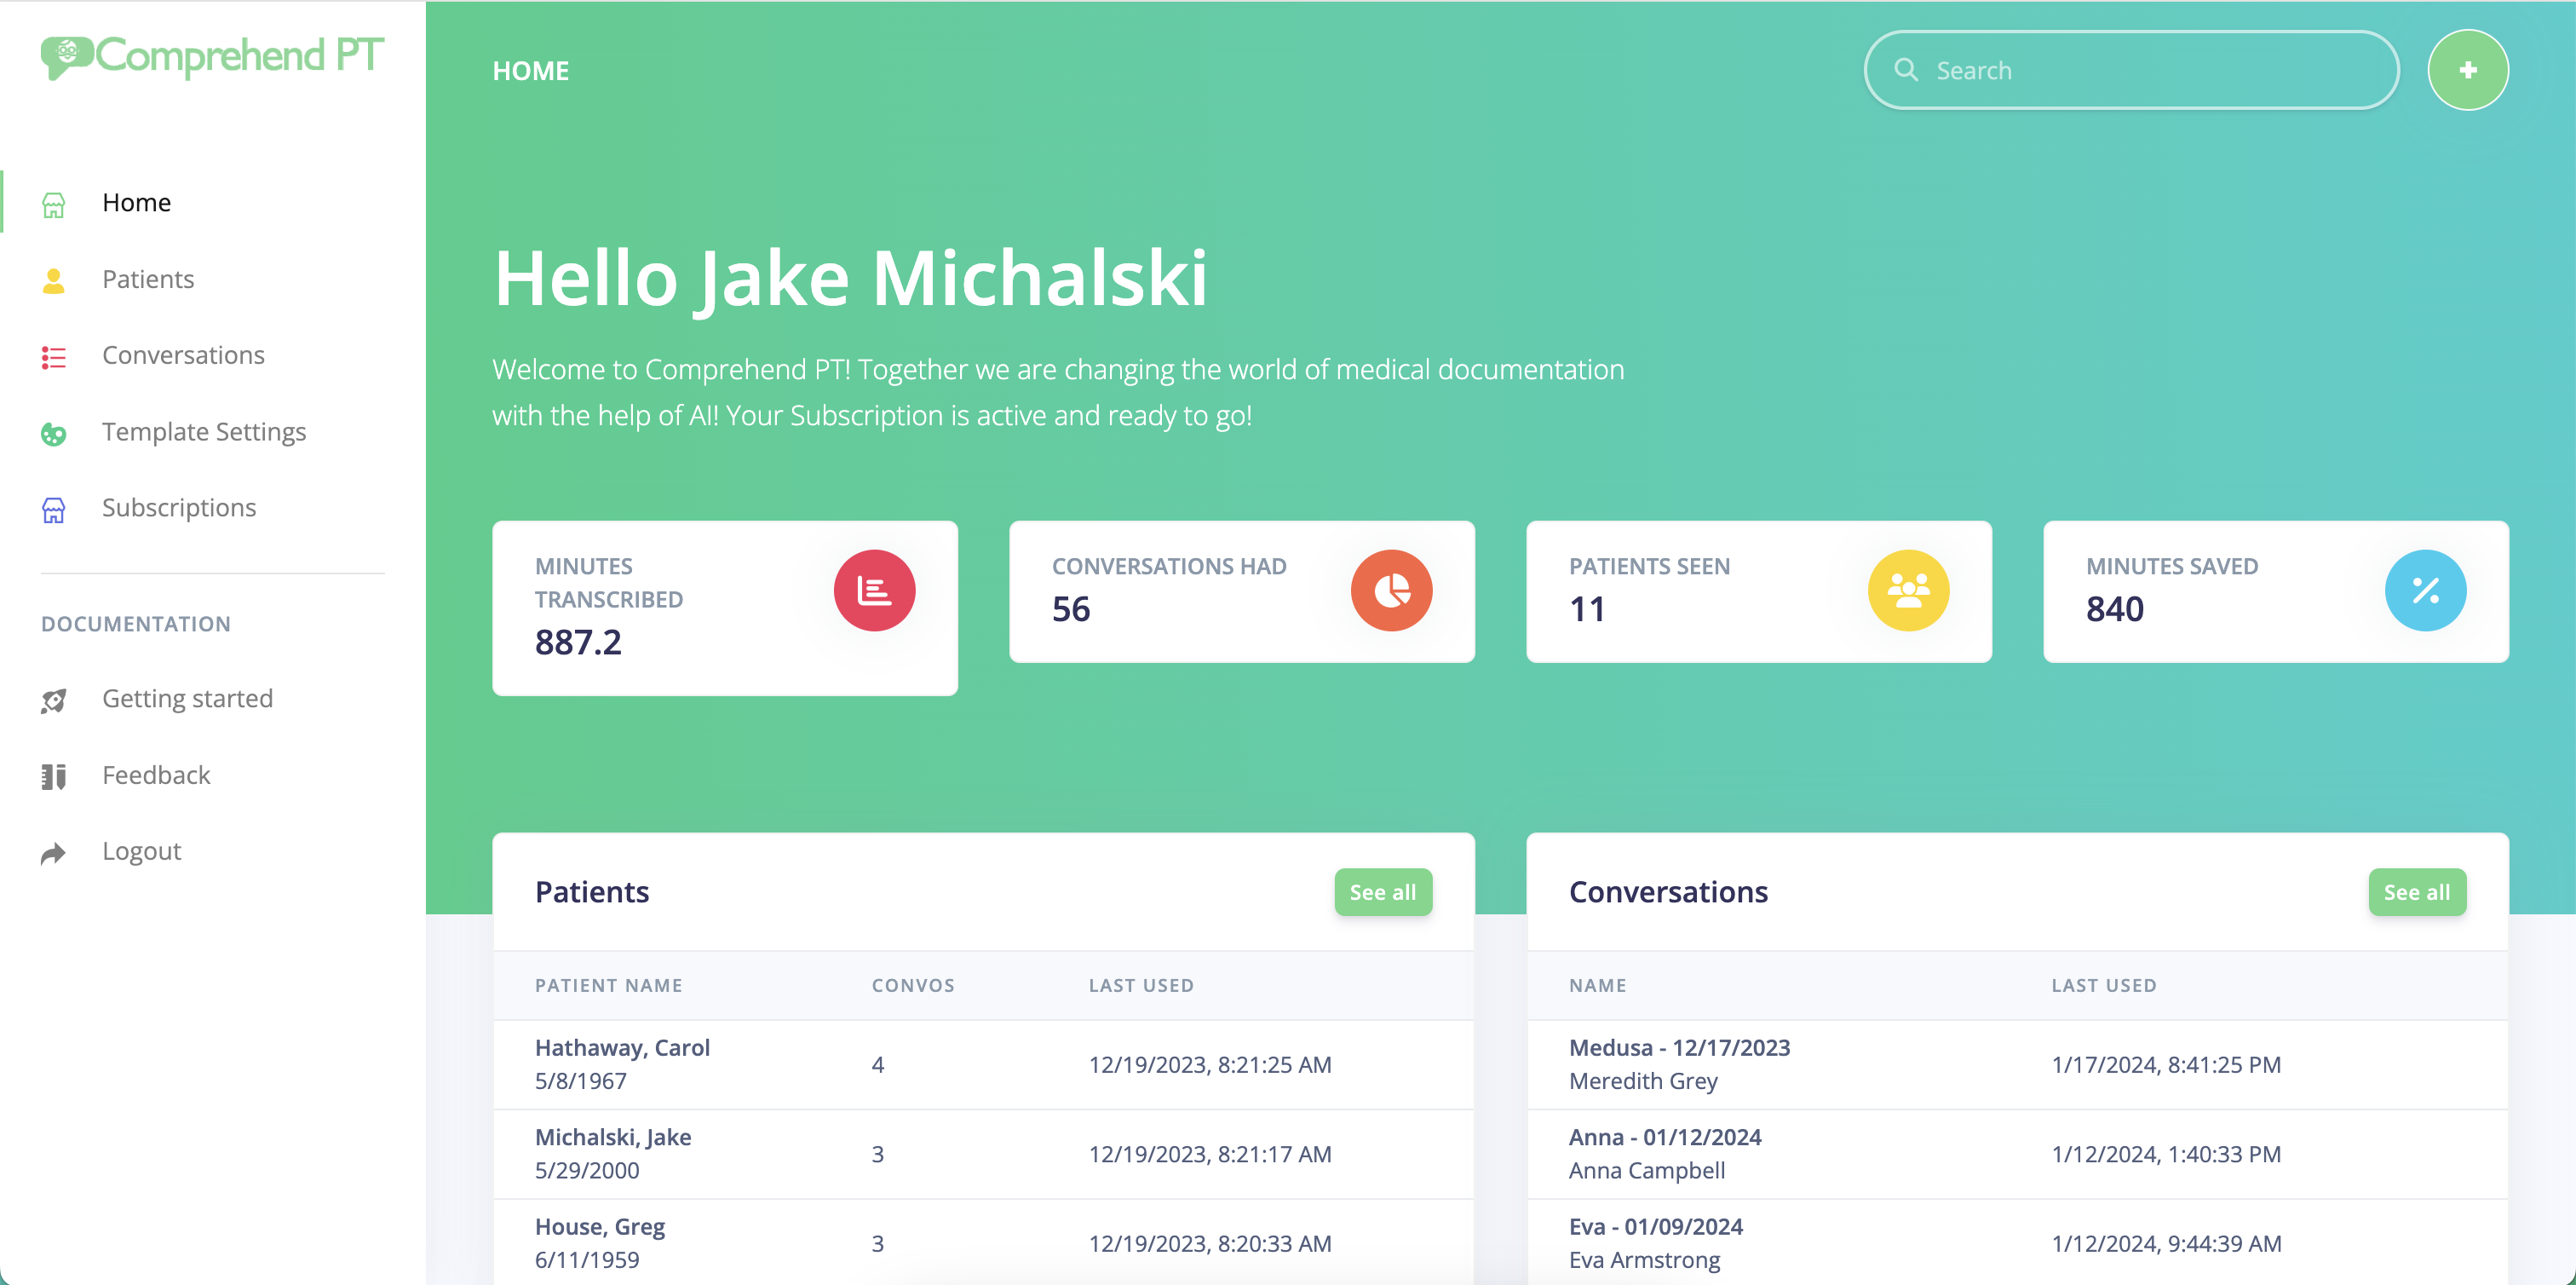2576x1285 pixels.
Task: Click the Minutes Saved blue percent icon
Action: coord(2425,590)
